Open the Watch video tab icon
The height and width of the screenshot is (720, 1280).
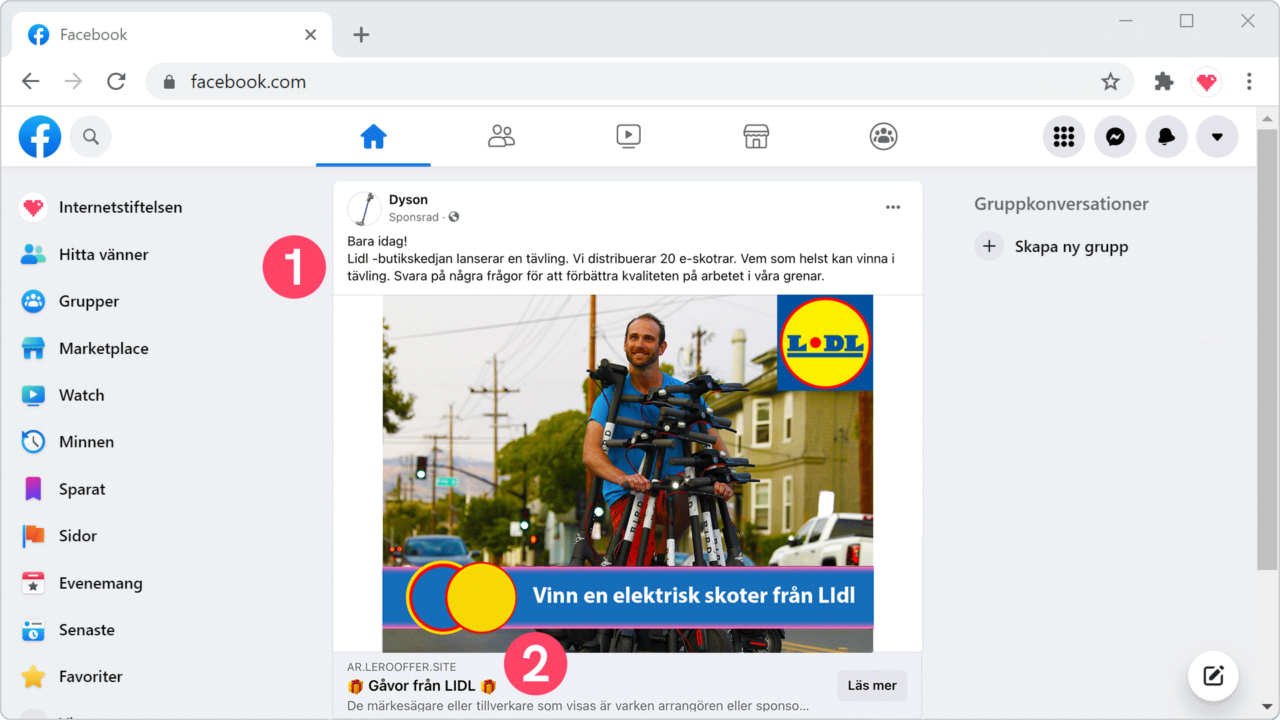coord(628,137)
